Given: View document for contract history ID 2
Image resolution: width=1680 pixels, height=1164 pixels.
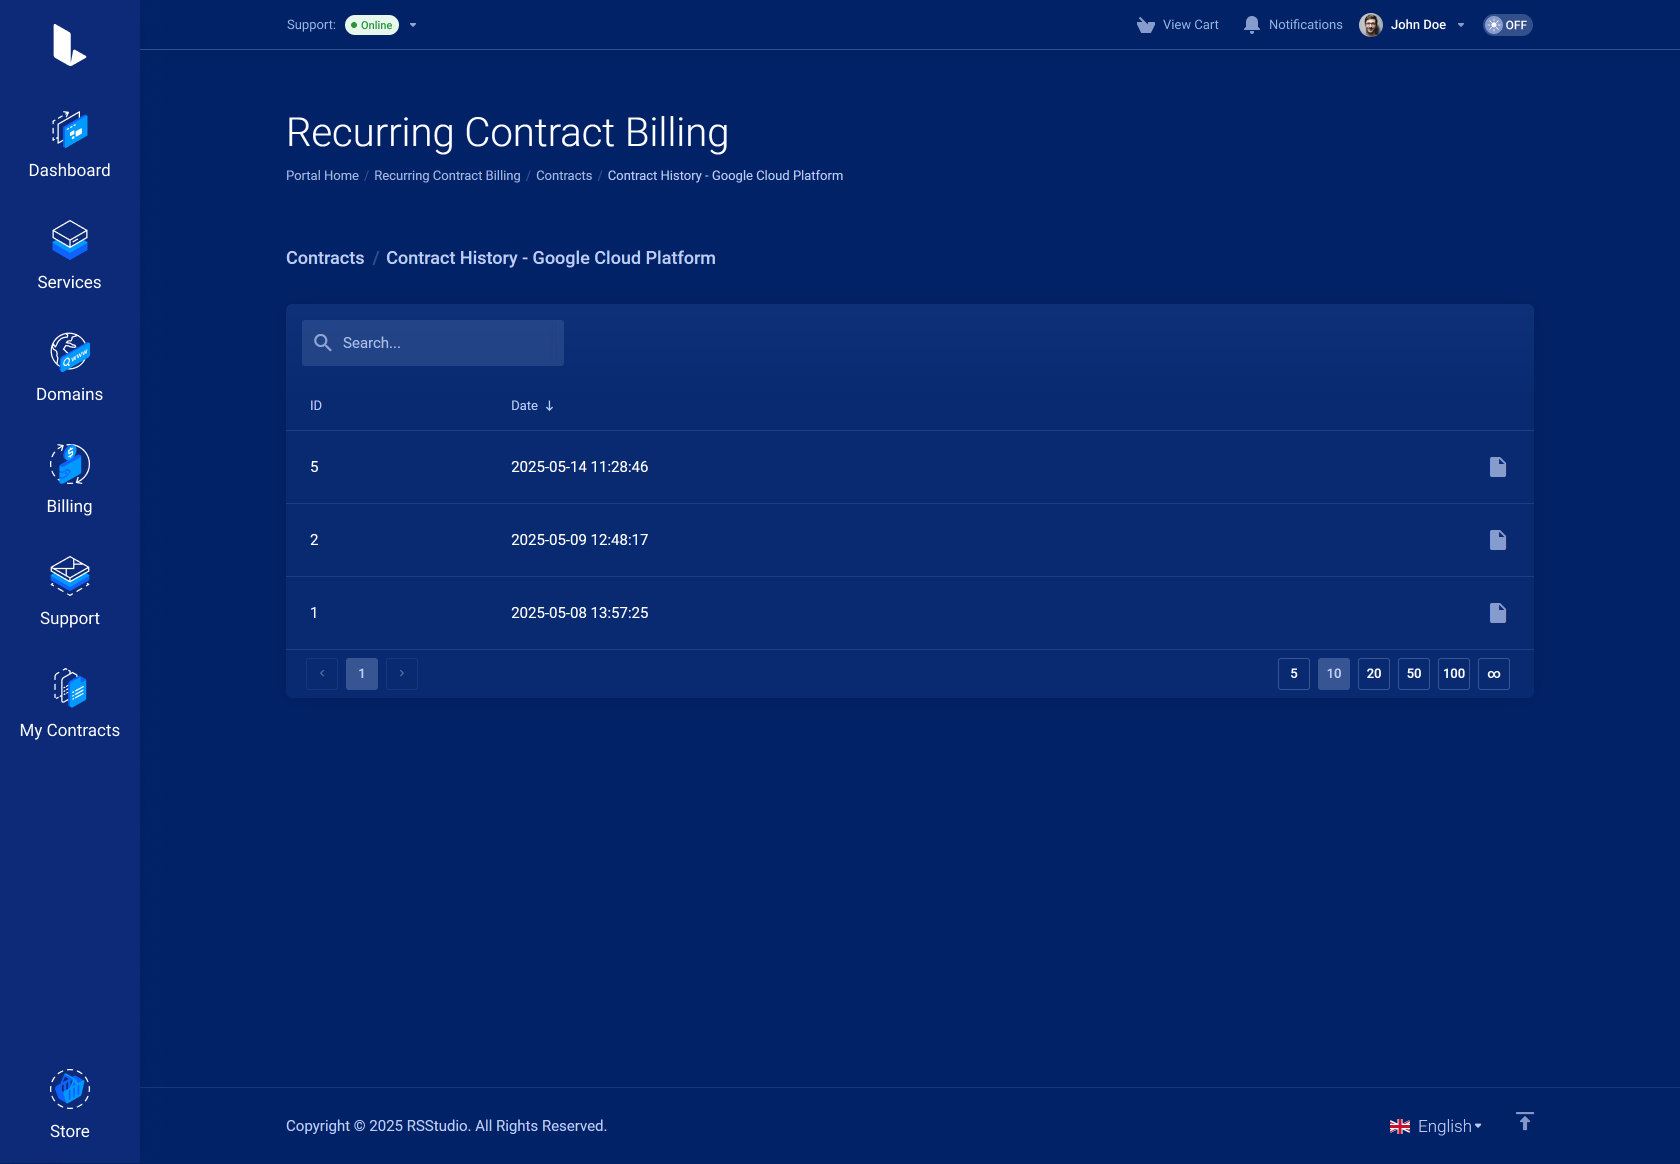Looking at the screenshot, I should pos(1498,540).
